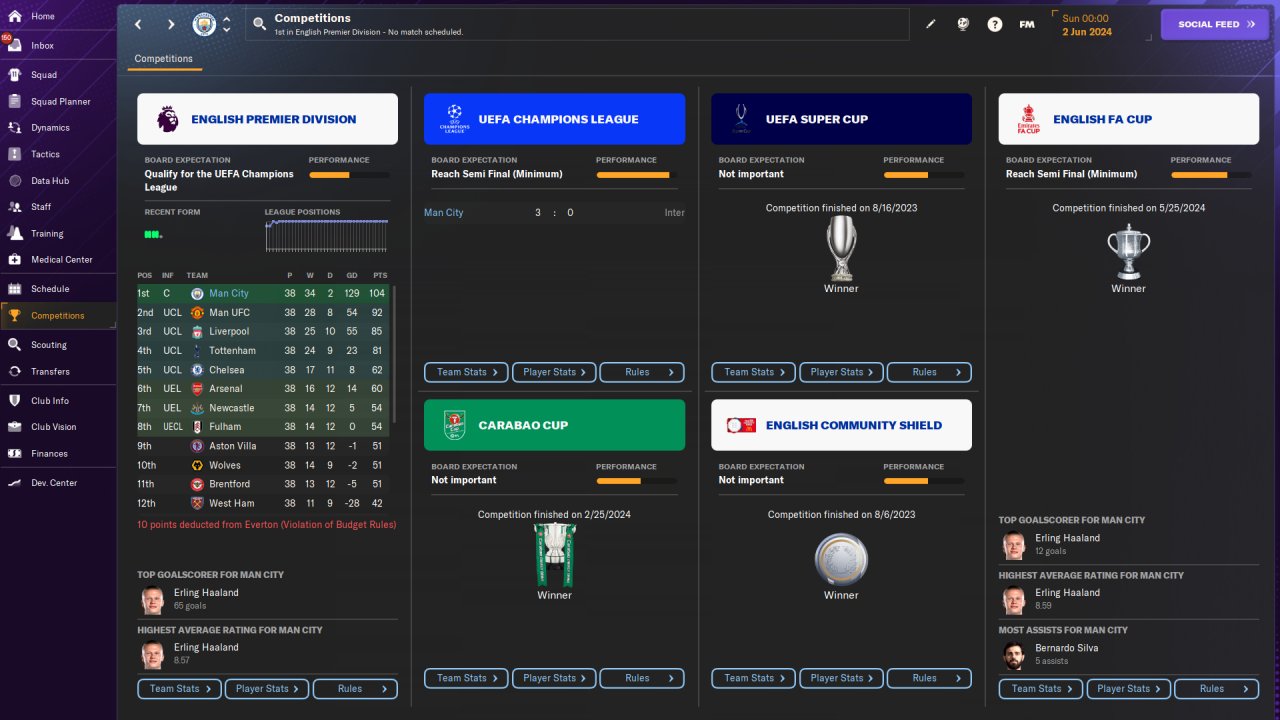Image resolution: width=1280 pixels, height=720 pixels.
Task: Click the pencil edit icon in the top bar
Action: pos(931,24)
